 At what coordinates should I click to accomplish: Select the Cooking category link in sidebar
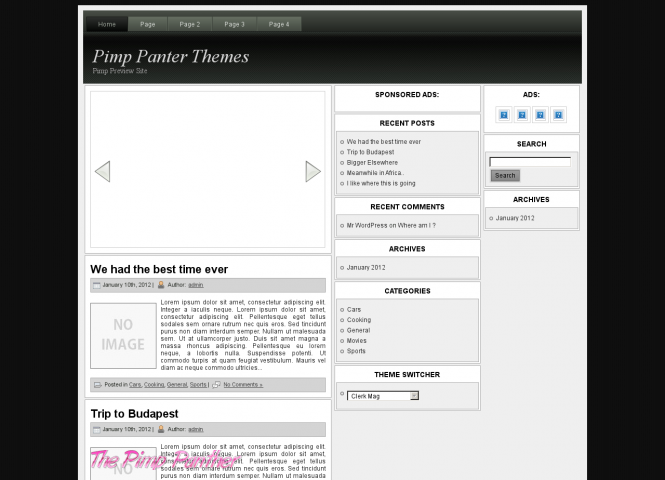tap(358, 320)
